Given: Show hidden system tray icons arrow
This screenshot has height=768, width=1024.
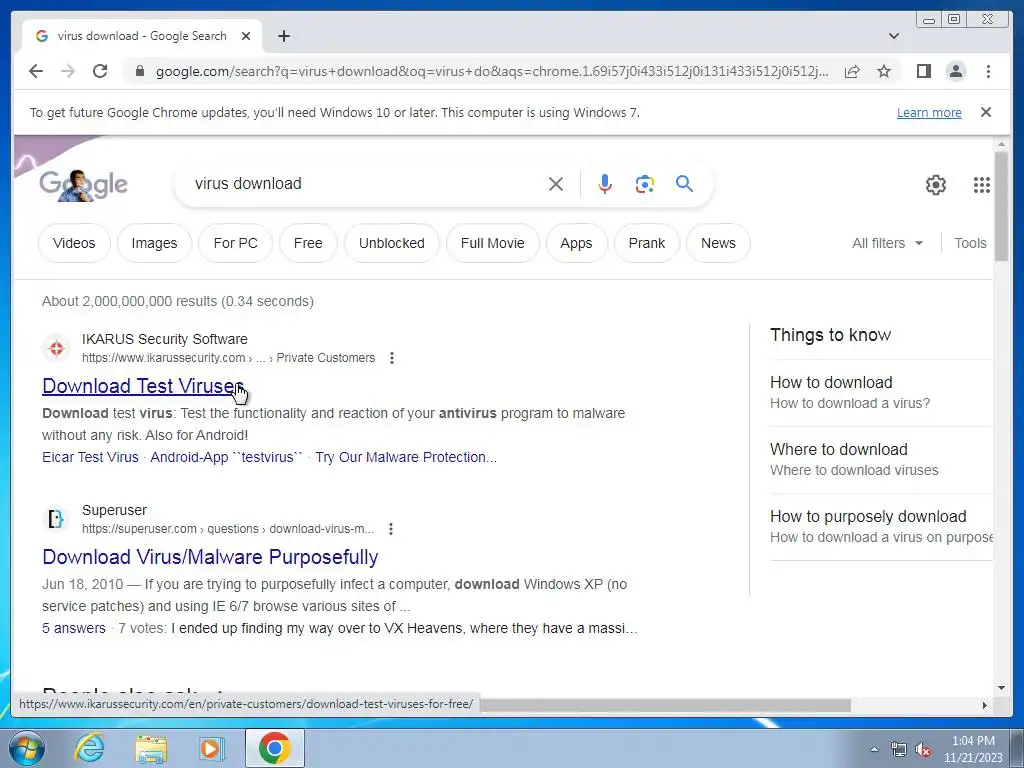Looking at the screenshot, I should 874,749.
